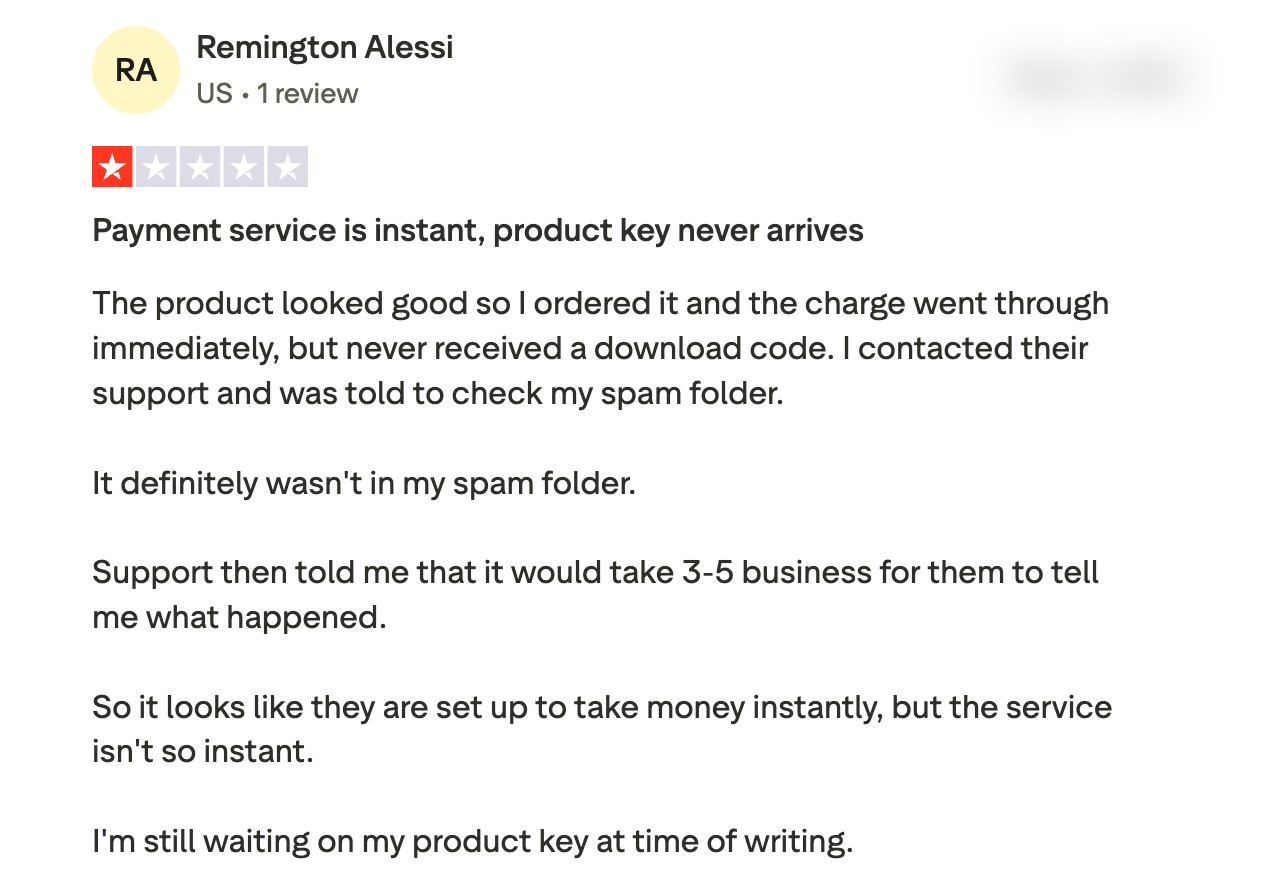1268x888 pixels.
Task: Click the 'me what happened.' line
Action: pyautogui.click(x=239, y=617)
